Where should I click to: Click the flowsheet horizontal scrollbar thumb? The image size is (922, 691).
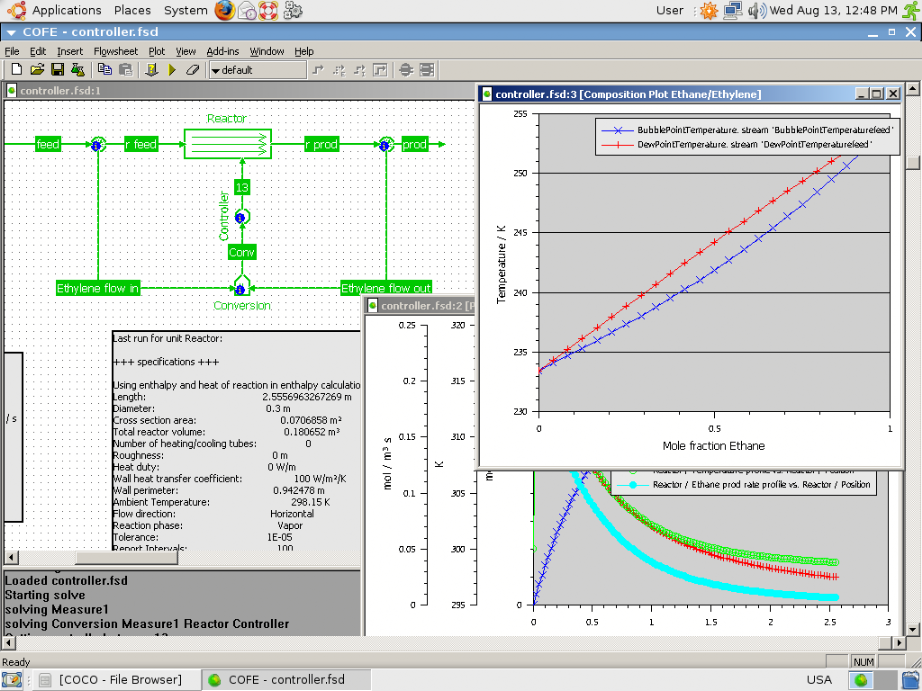click(x=126, y=556)
